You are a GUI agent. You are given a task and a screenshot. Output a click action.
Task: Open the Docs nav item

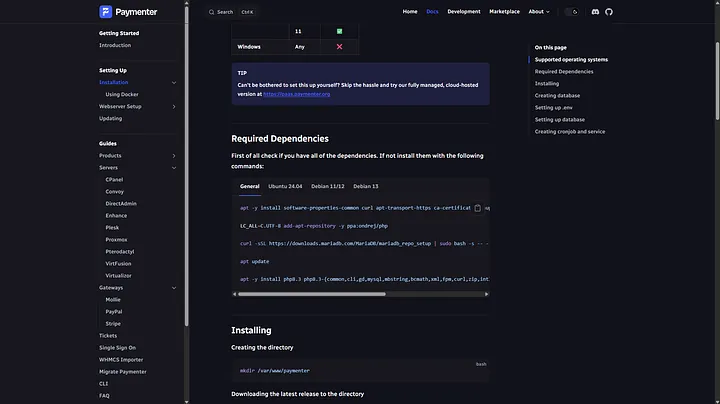coord(432,12)
